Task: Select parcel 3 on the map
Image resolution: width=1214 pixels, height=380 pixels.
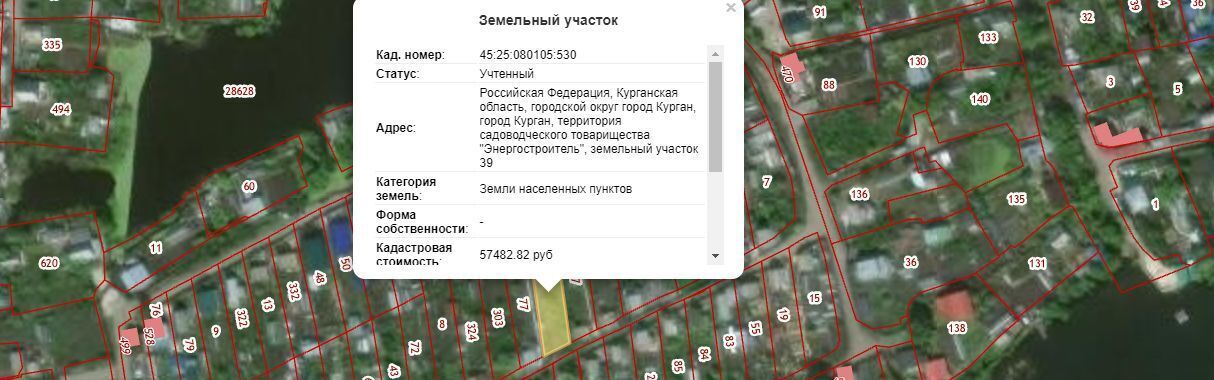Action: 1110,81
